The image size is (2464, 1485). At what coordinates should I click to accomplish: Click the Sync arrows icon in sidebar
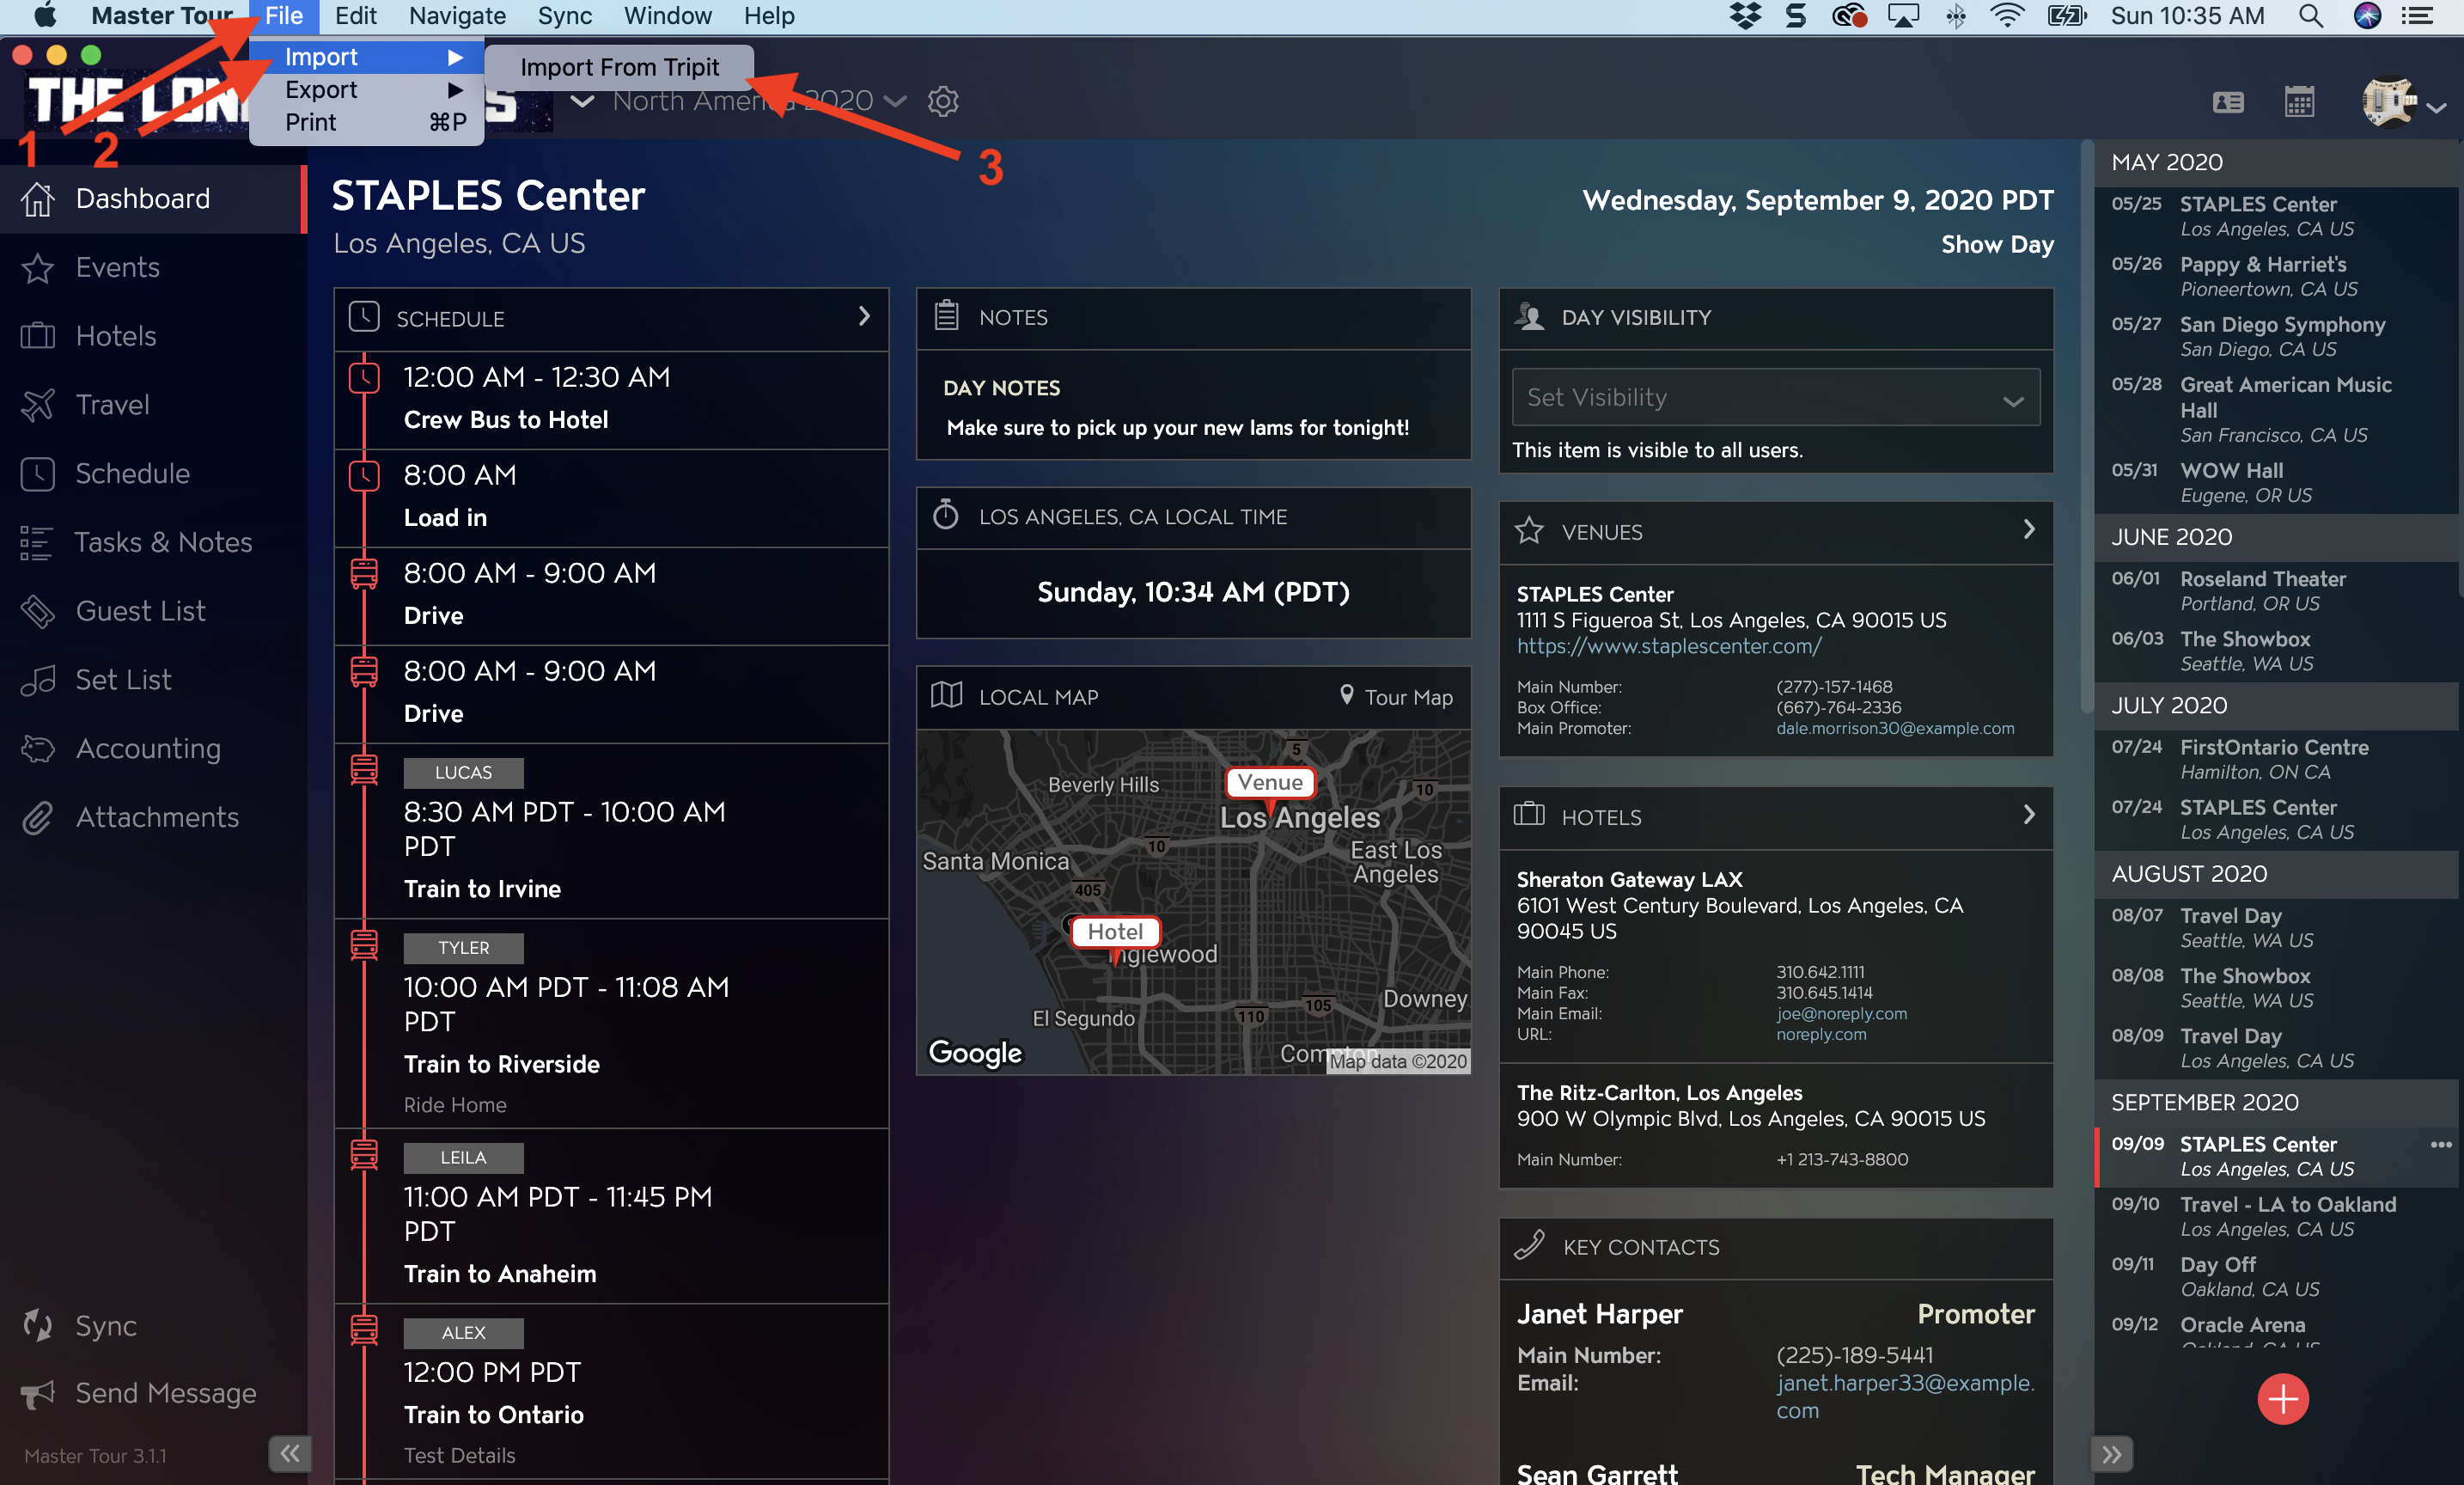(38, 1326)
